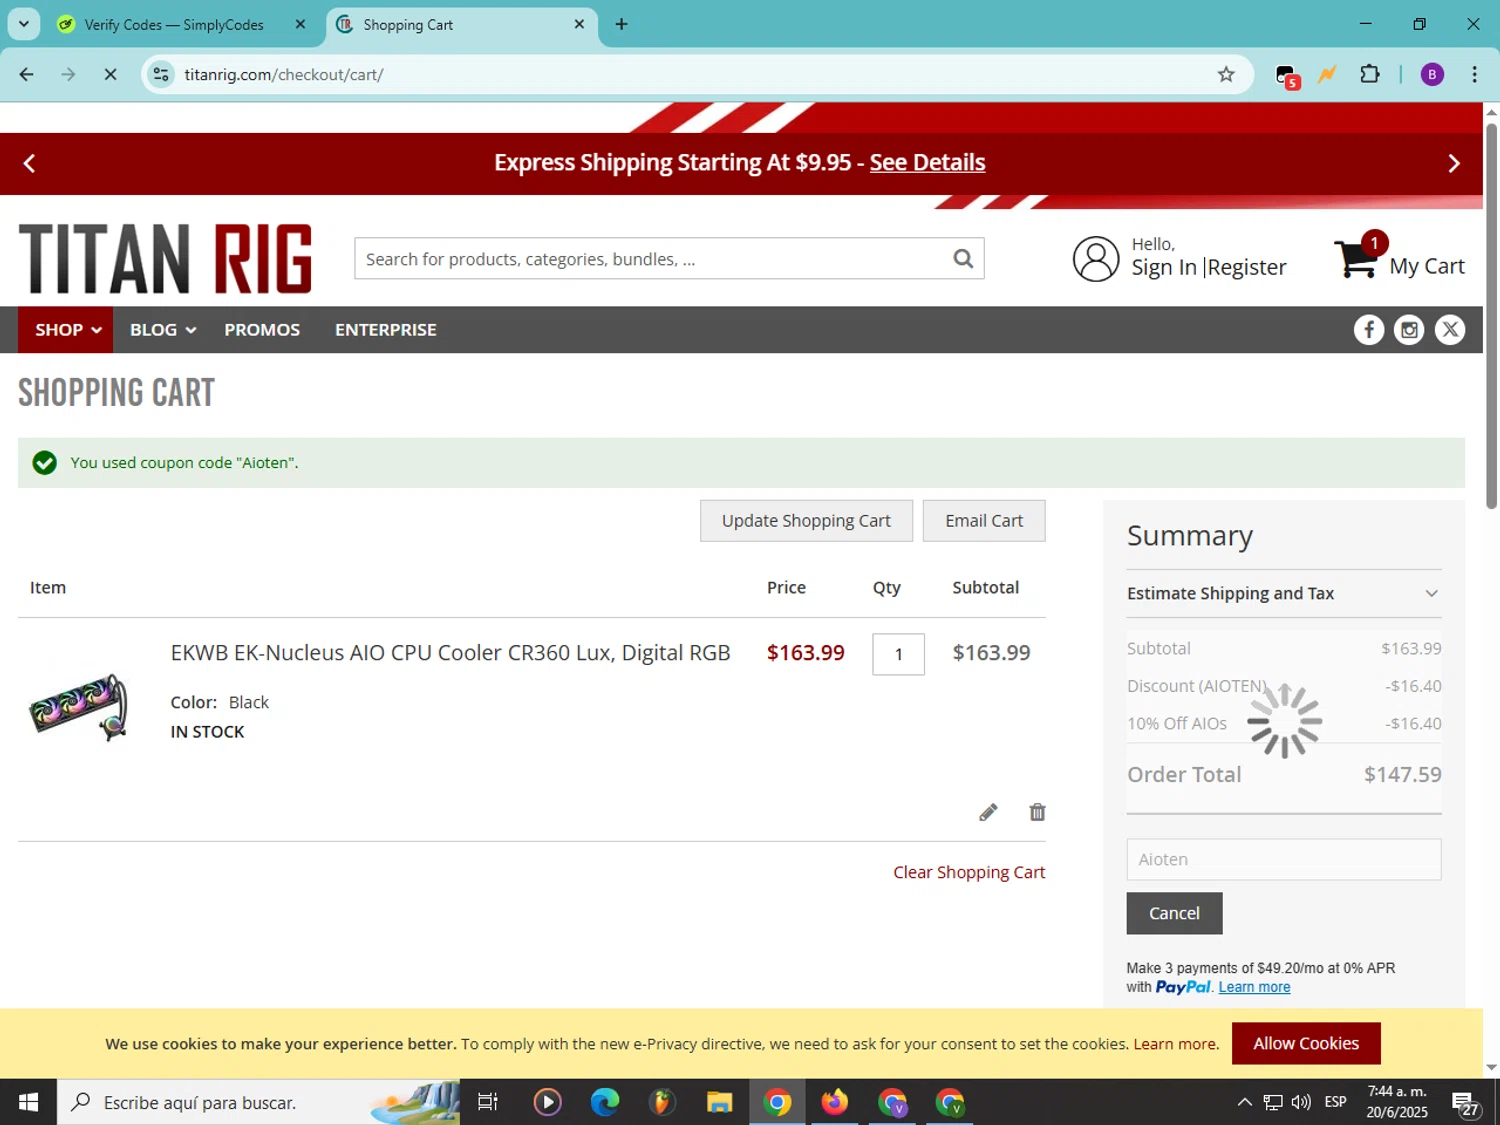The image size is (1500, 1125).
Task: Open the cookie notice Learn more link
Action: click(x=1176, y=1044)
